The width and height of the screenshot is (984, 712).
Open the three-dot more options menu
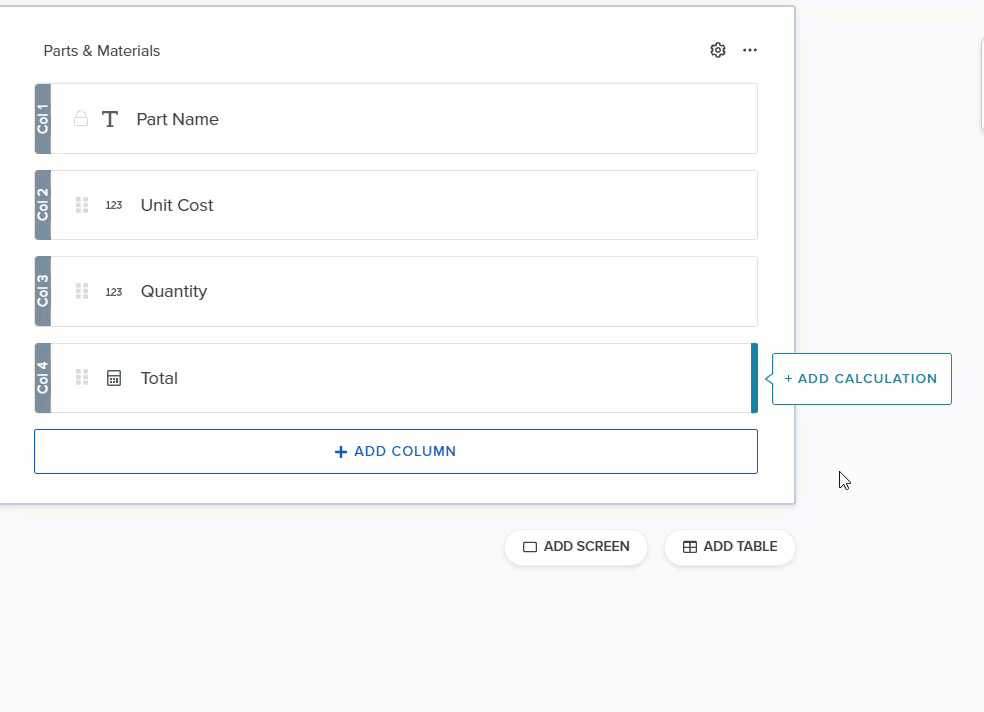(x=750, y=50)
